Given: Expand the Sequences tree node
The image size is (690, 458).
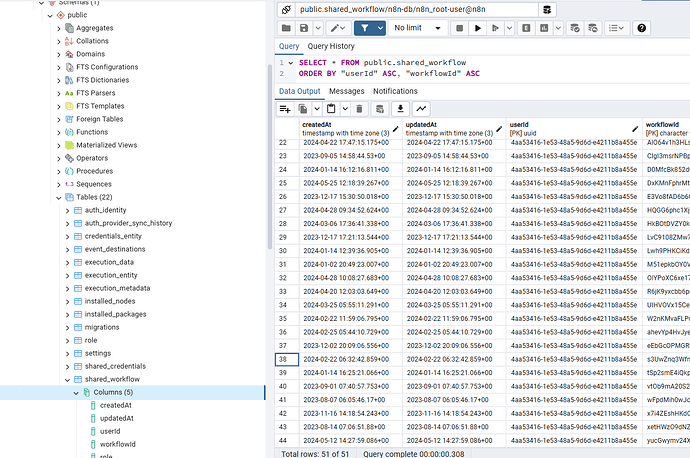Looking at the screenshot, I should (59, 184).
